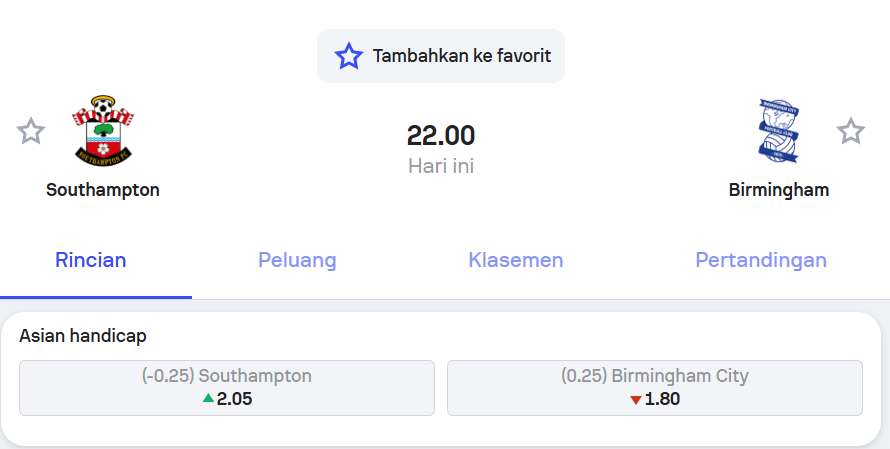Viewport: 890px width, 449px height.
Task: Switch to the Peluang tab
Action: 297,261
